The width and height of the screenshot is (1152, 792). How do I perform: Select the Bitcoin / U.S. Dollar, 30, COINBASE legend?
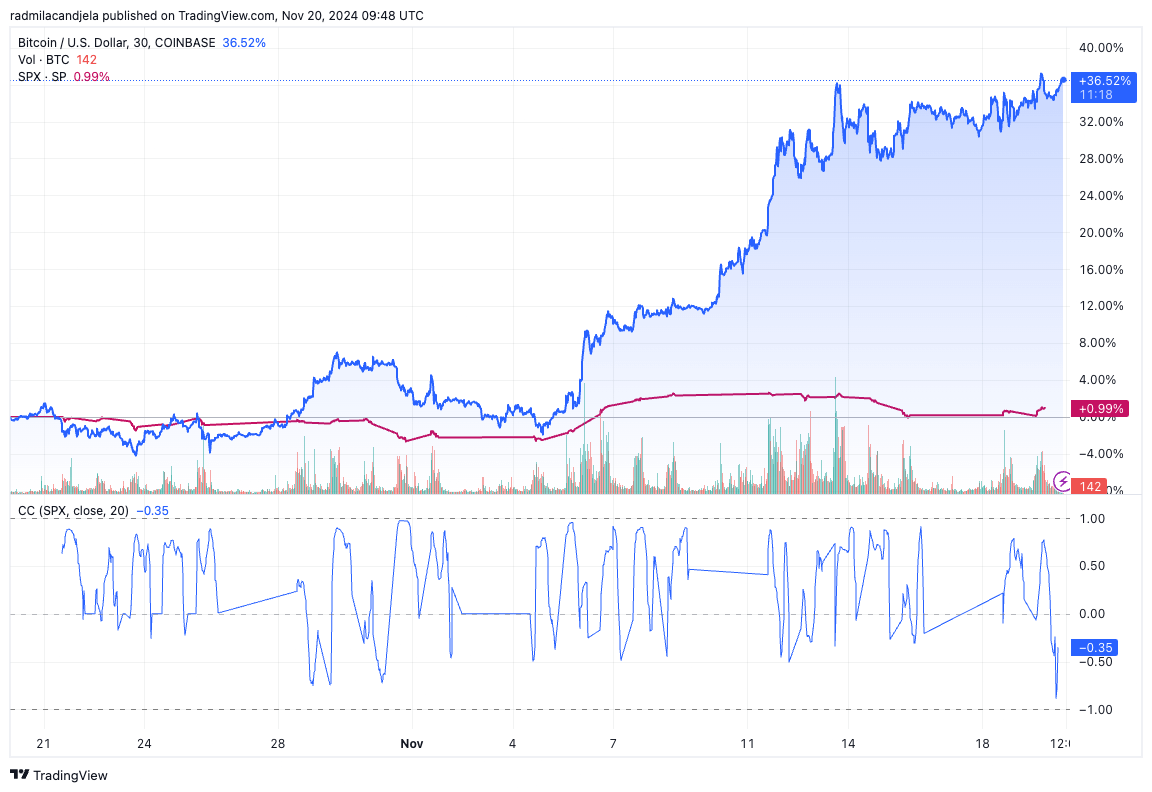pyautogui.click(x=117, y=43)
